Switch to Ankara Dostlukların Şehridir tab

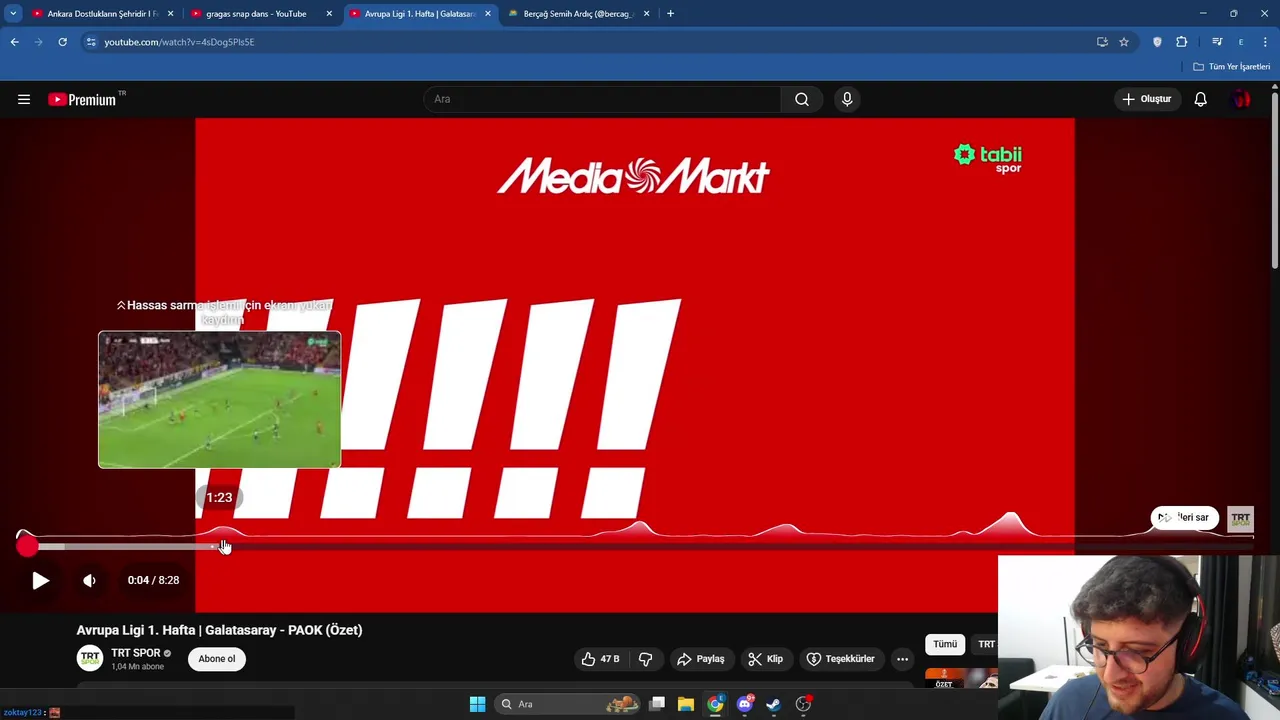(103, 14)
